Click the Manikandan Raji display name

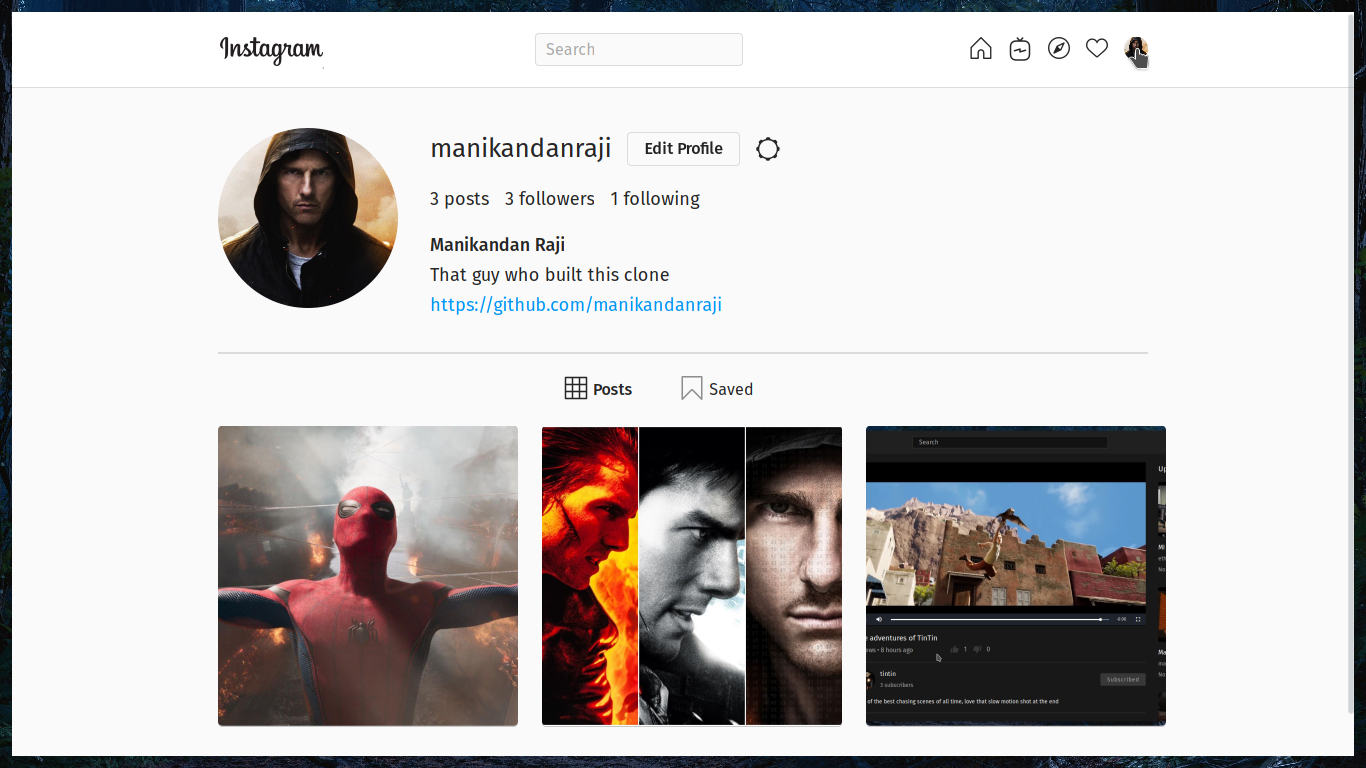coord(498,245)
